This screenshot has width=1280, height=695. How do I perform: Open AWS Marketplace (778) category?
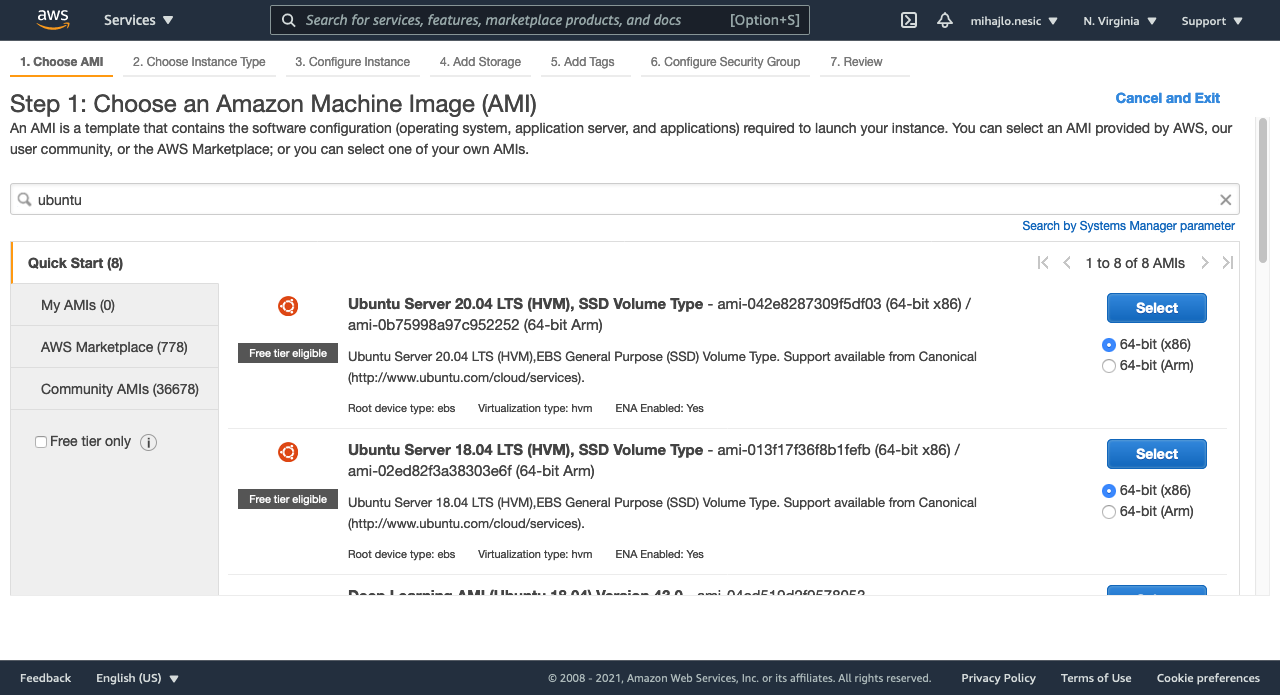(x=114, y=347)
